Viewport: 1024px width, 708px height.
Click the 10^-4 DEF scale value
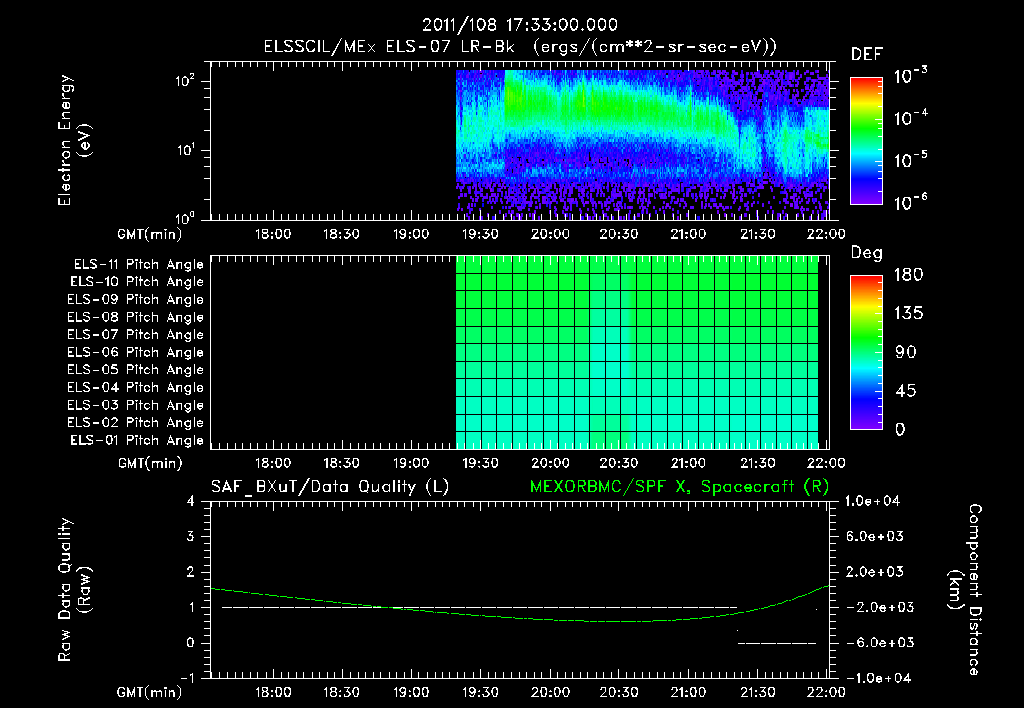pos(910,118)
